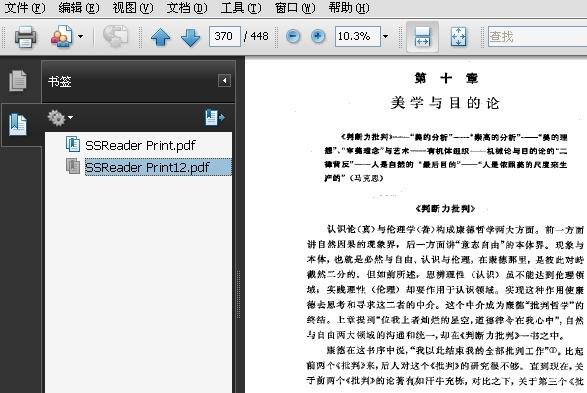Zoom in with the plus button
This screenshot has width=587, height=393.
(318, 36)
